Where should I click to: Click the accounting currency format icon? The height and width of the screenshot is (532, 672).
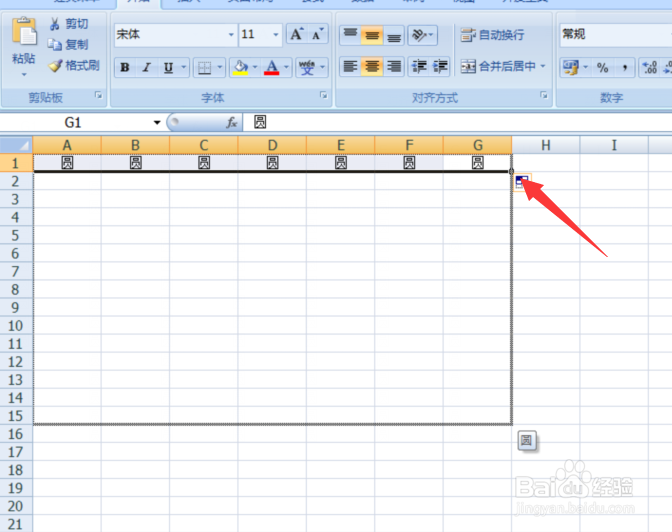(570, 67)
